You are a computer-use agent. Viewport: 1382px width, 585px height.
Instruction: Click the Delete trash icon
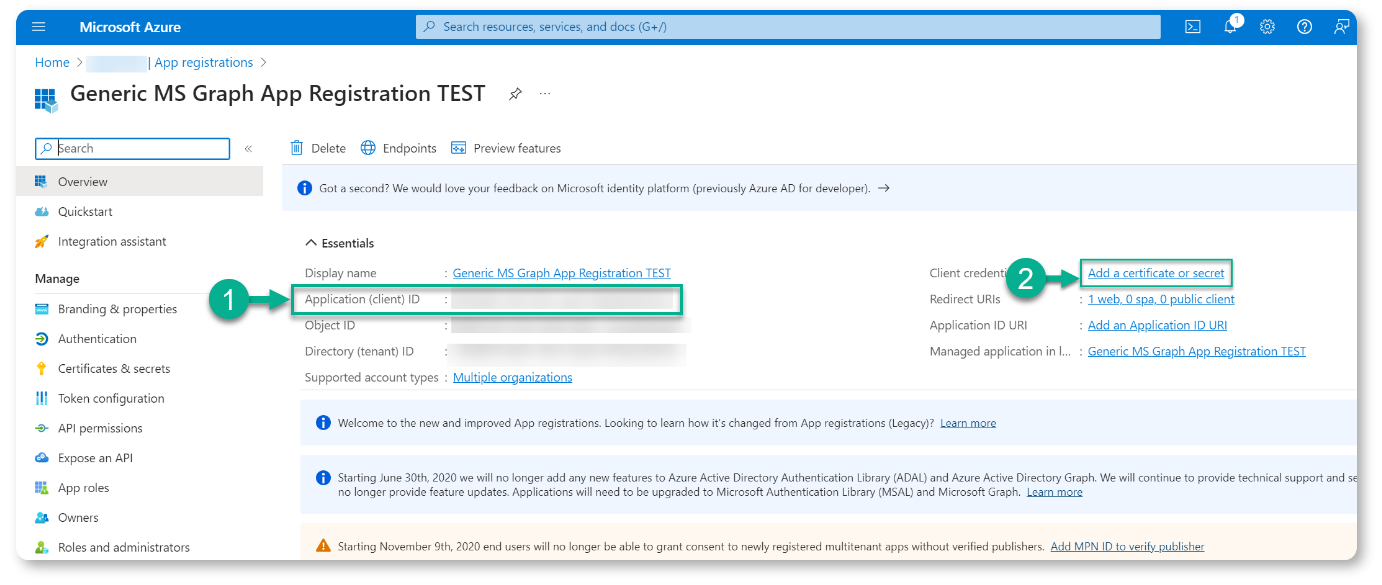click(297, 148)
